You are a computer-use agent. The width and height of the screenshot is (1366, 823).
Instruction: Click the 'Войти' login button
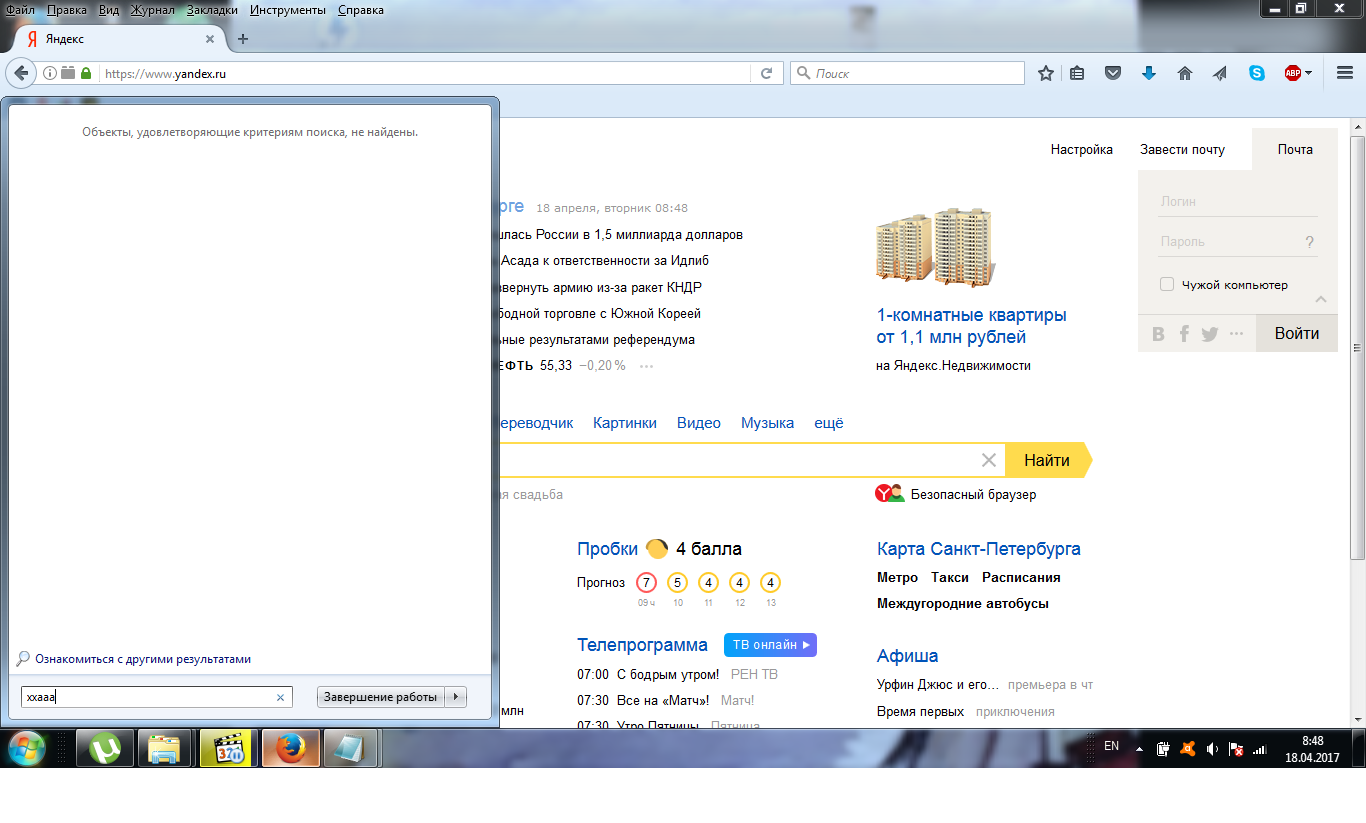(x=1296, y=334)
